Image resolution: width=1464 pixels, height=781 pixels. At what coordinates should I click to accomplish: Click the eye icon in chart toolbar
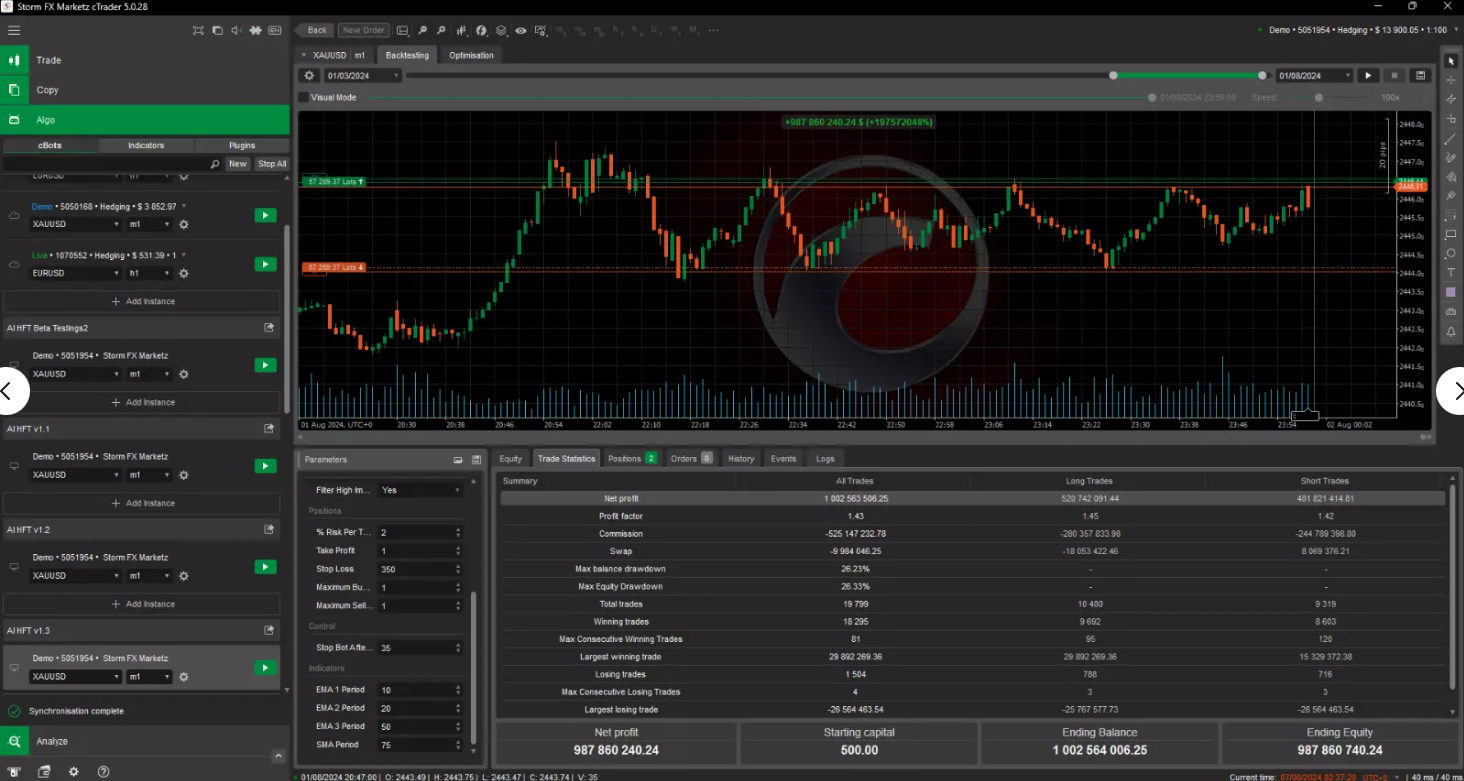521,30
